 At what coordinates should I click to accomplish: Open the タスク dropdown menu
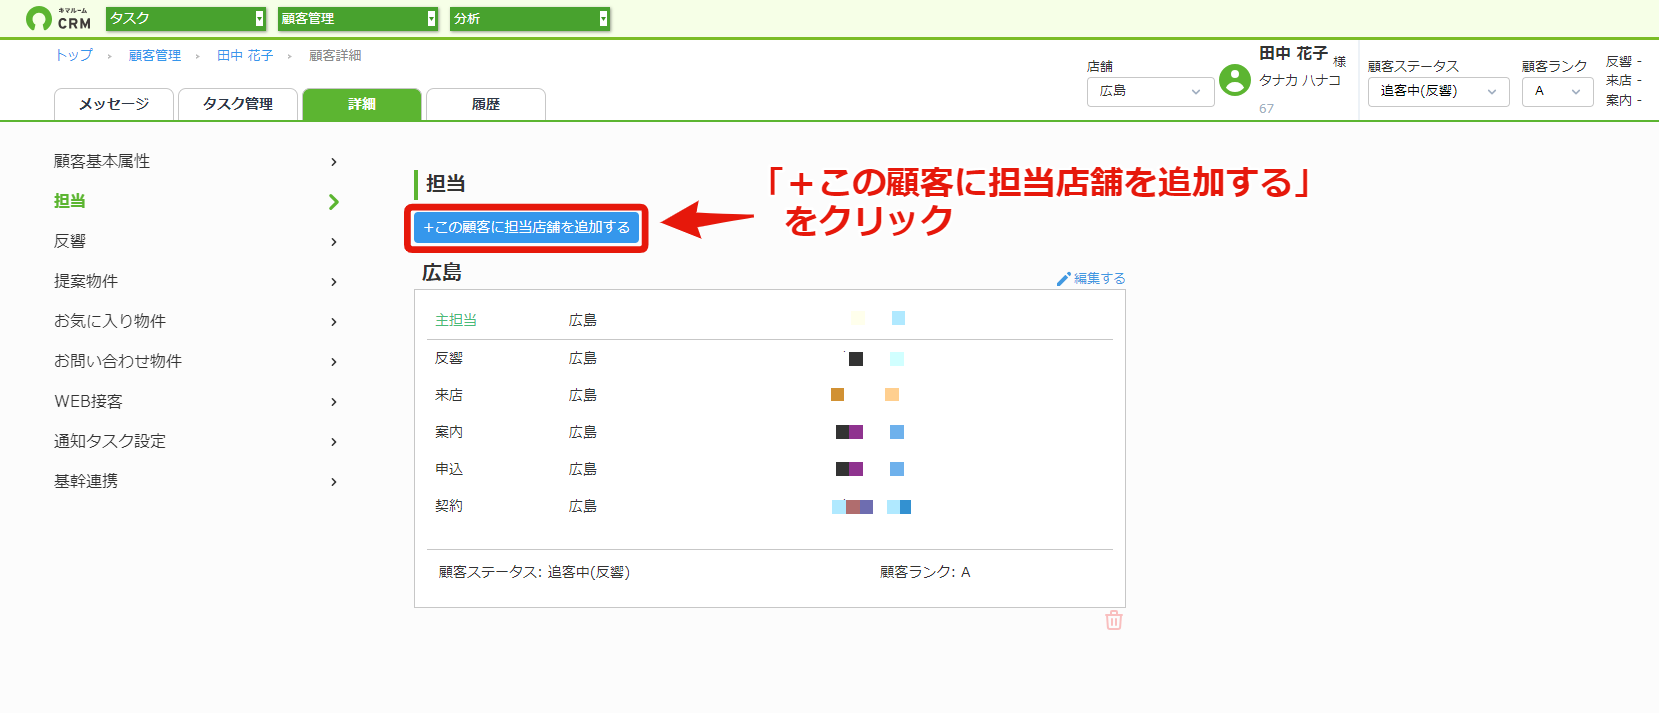click(x=186, y=18)
